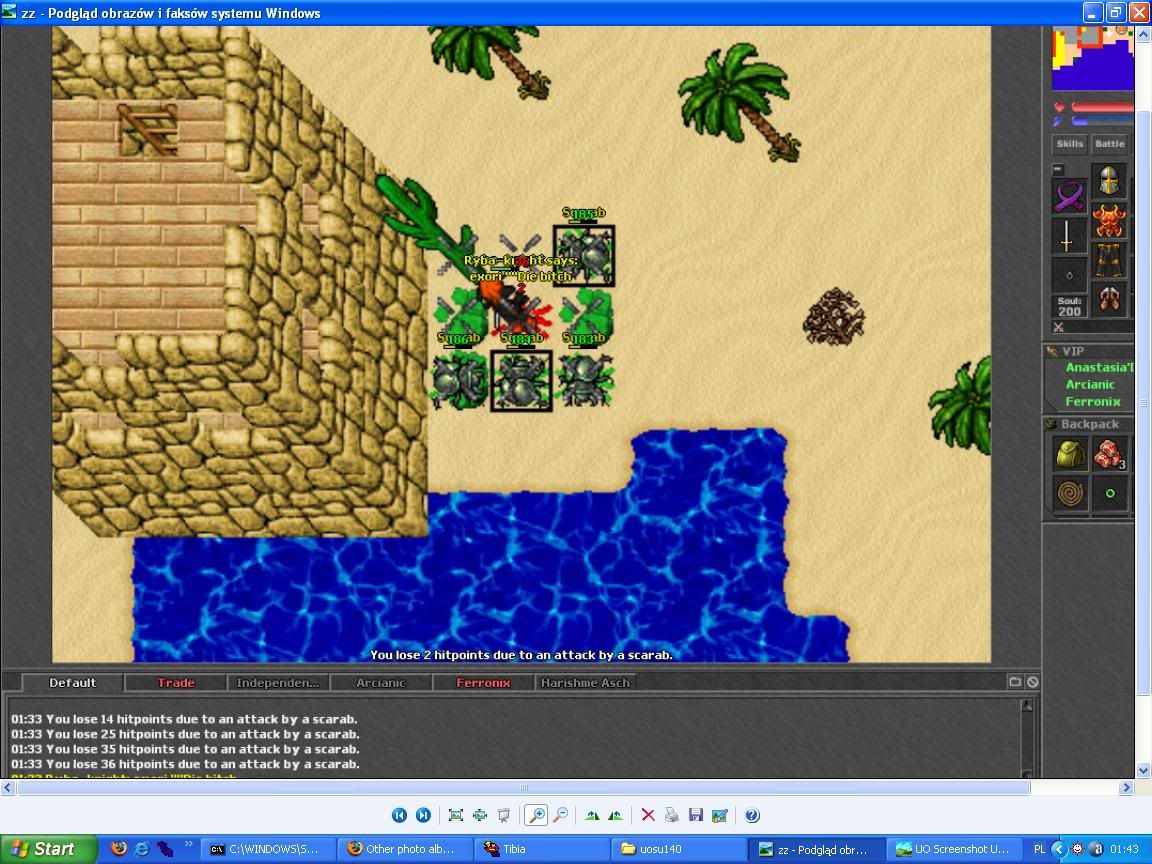This screenshot has width=1152, height=864.
Task: Click the floppy disk Copy To icon
Action: [x=696, y=815]
